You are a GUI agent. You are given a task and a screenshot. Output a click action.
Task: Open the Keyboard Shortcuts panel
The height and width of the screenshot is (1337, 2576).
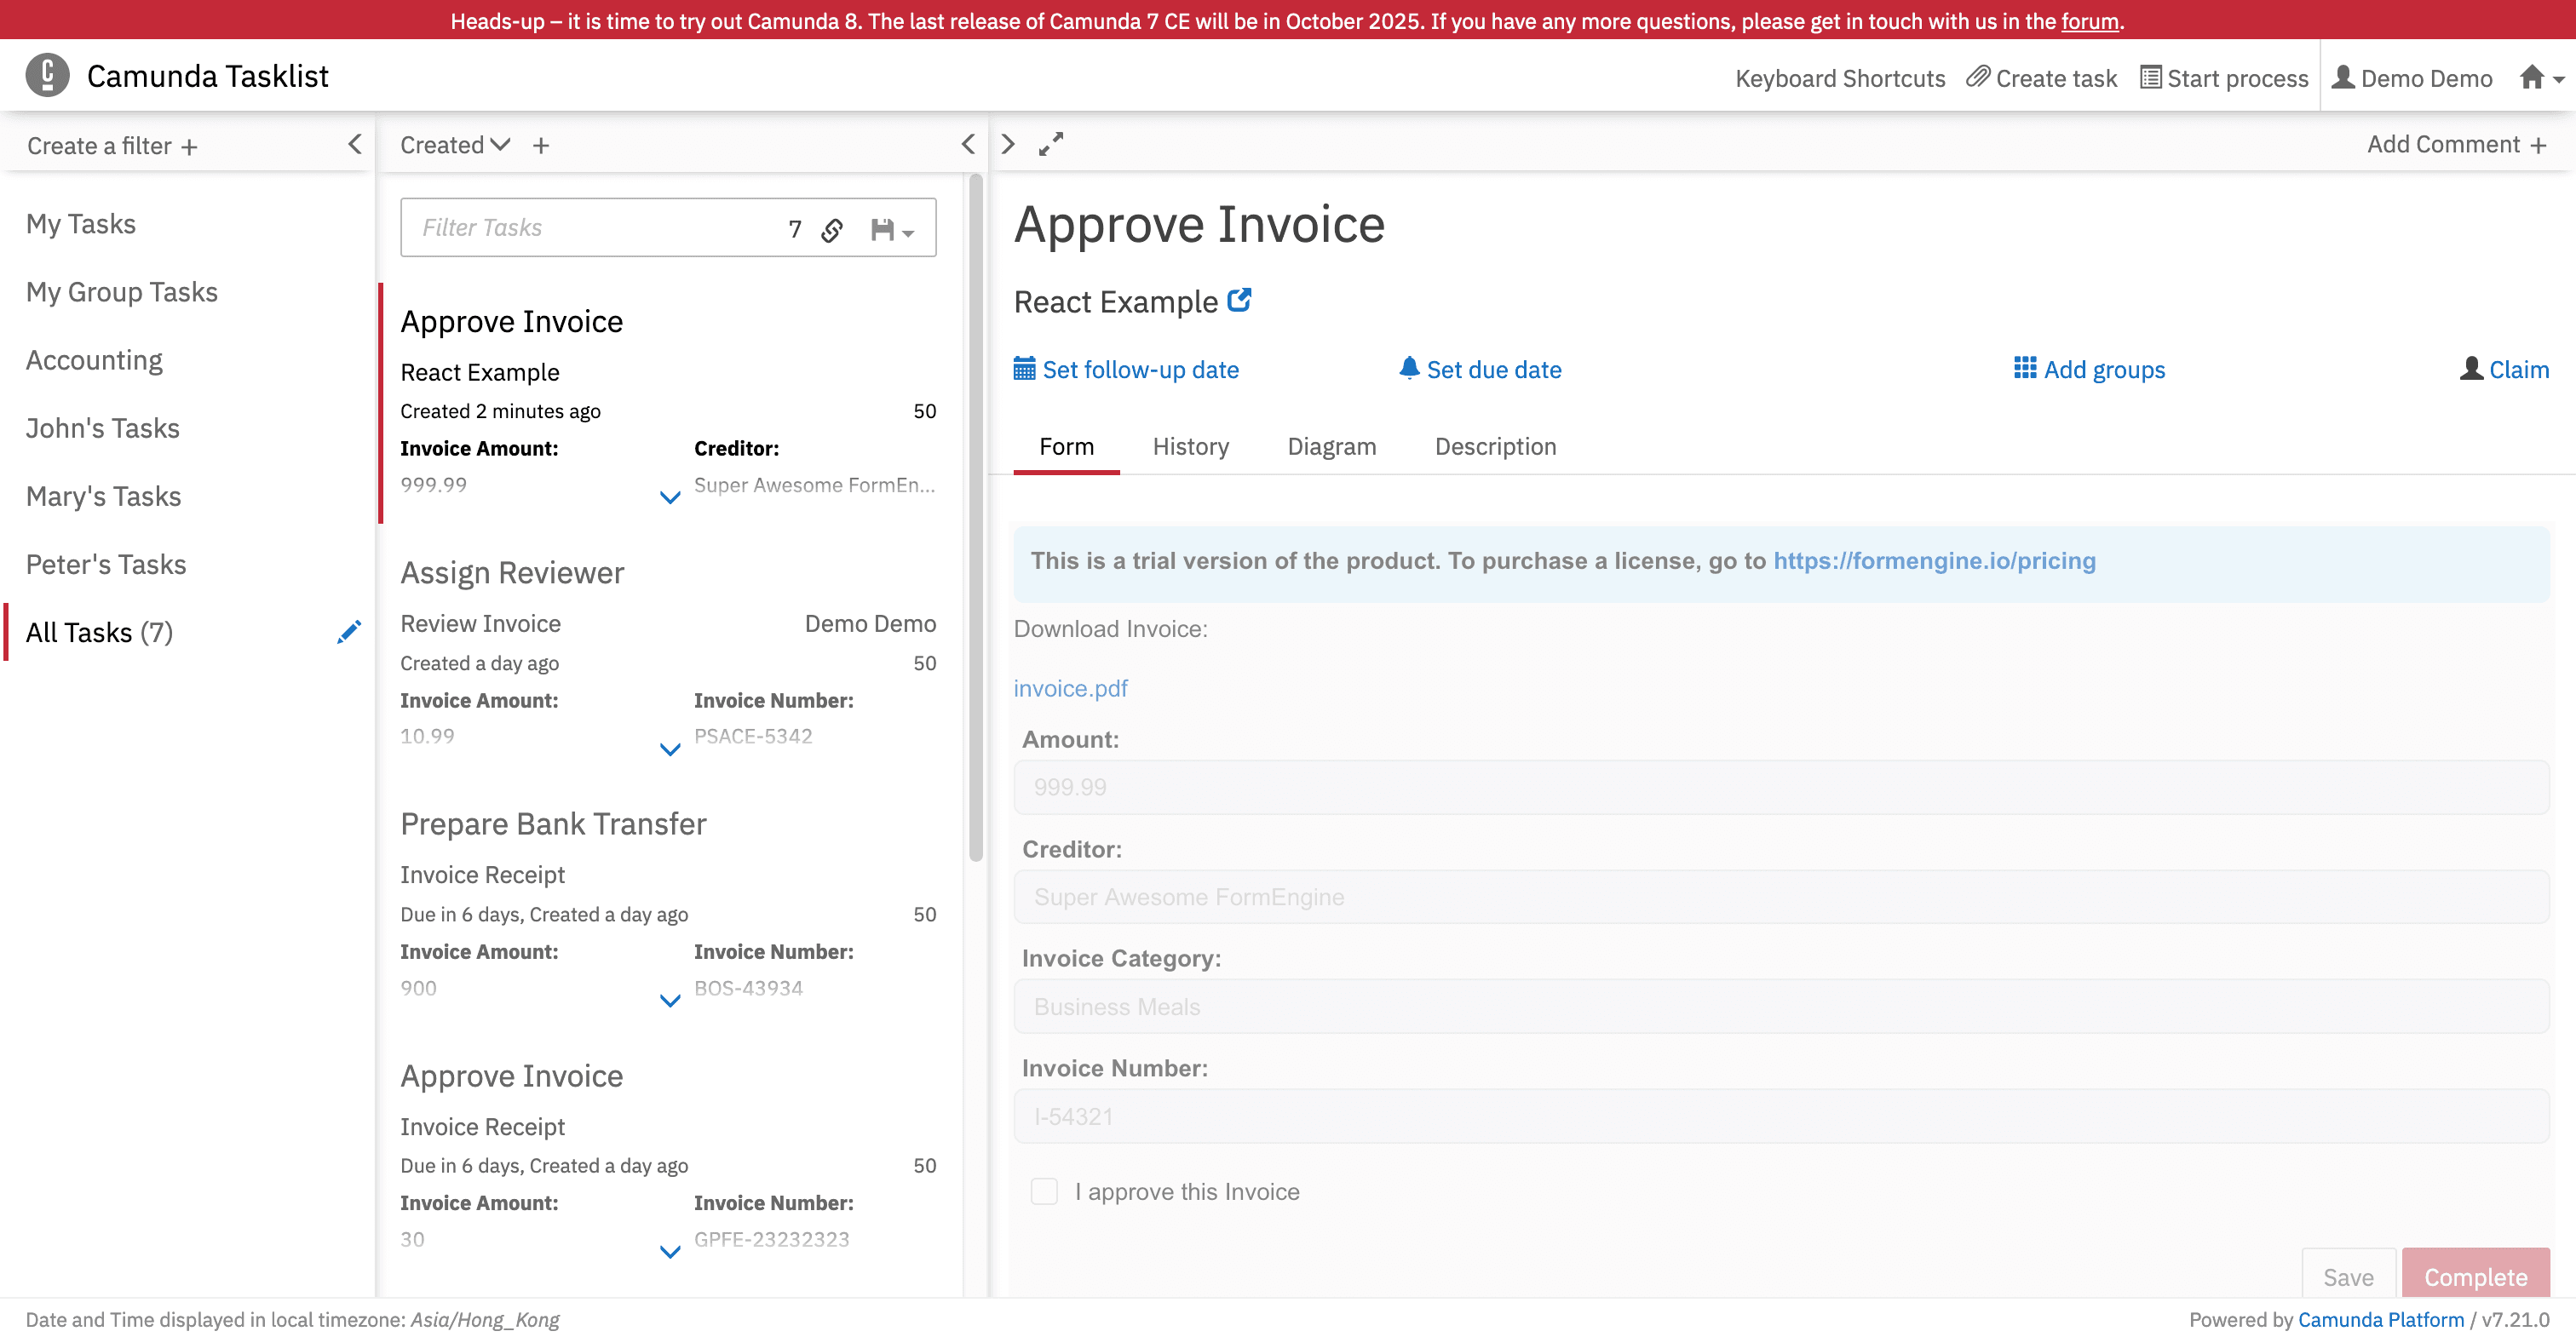(1839, 77)
